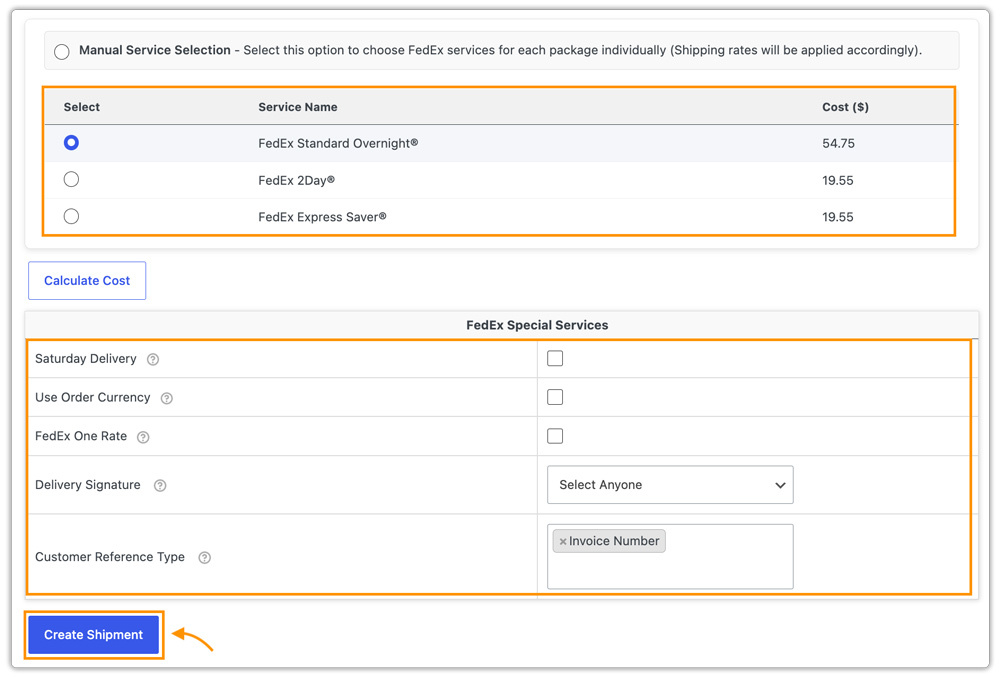Viewport: 1000px width, 678px height.
Task: Open the Delivery Signature dropdown
Action: click(670, 485)
